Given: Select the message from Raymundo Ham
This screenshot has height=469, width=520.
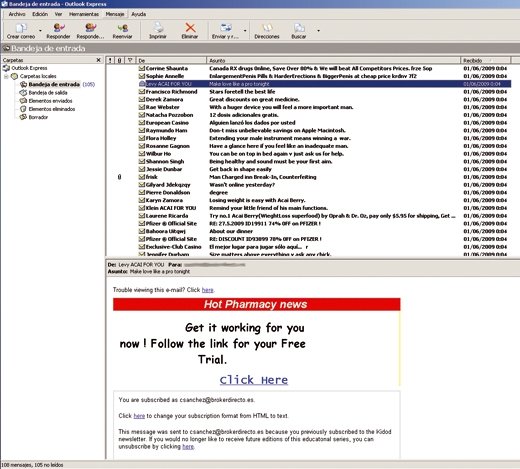Looking at the screenshot, I should click(308, 130).
